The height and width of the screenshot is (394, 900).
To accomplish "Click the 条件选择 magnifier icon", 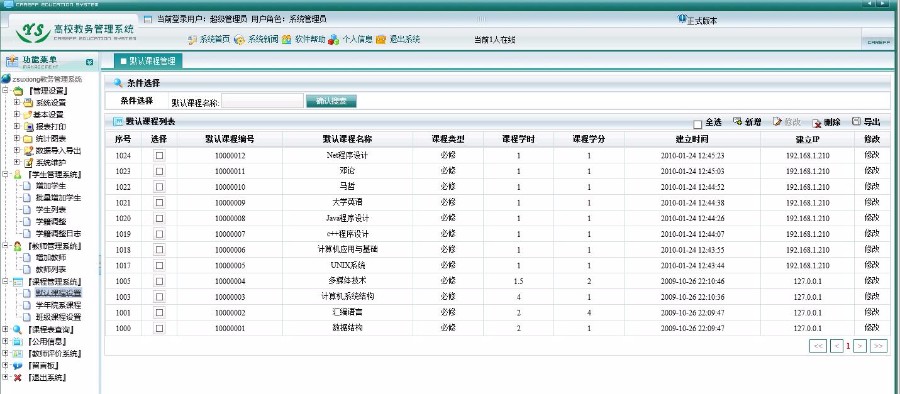I will tap(118, 83).
